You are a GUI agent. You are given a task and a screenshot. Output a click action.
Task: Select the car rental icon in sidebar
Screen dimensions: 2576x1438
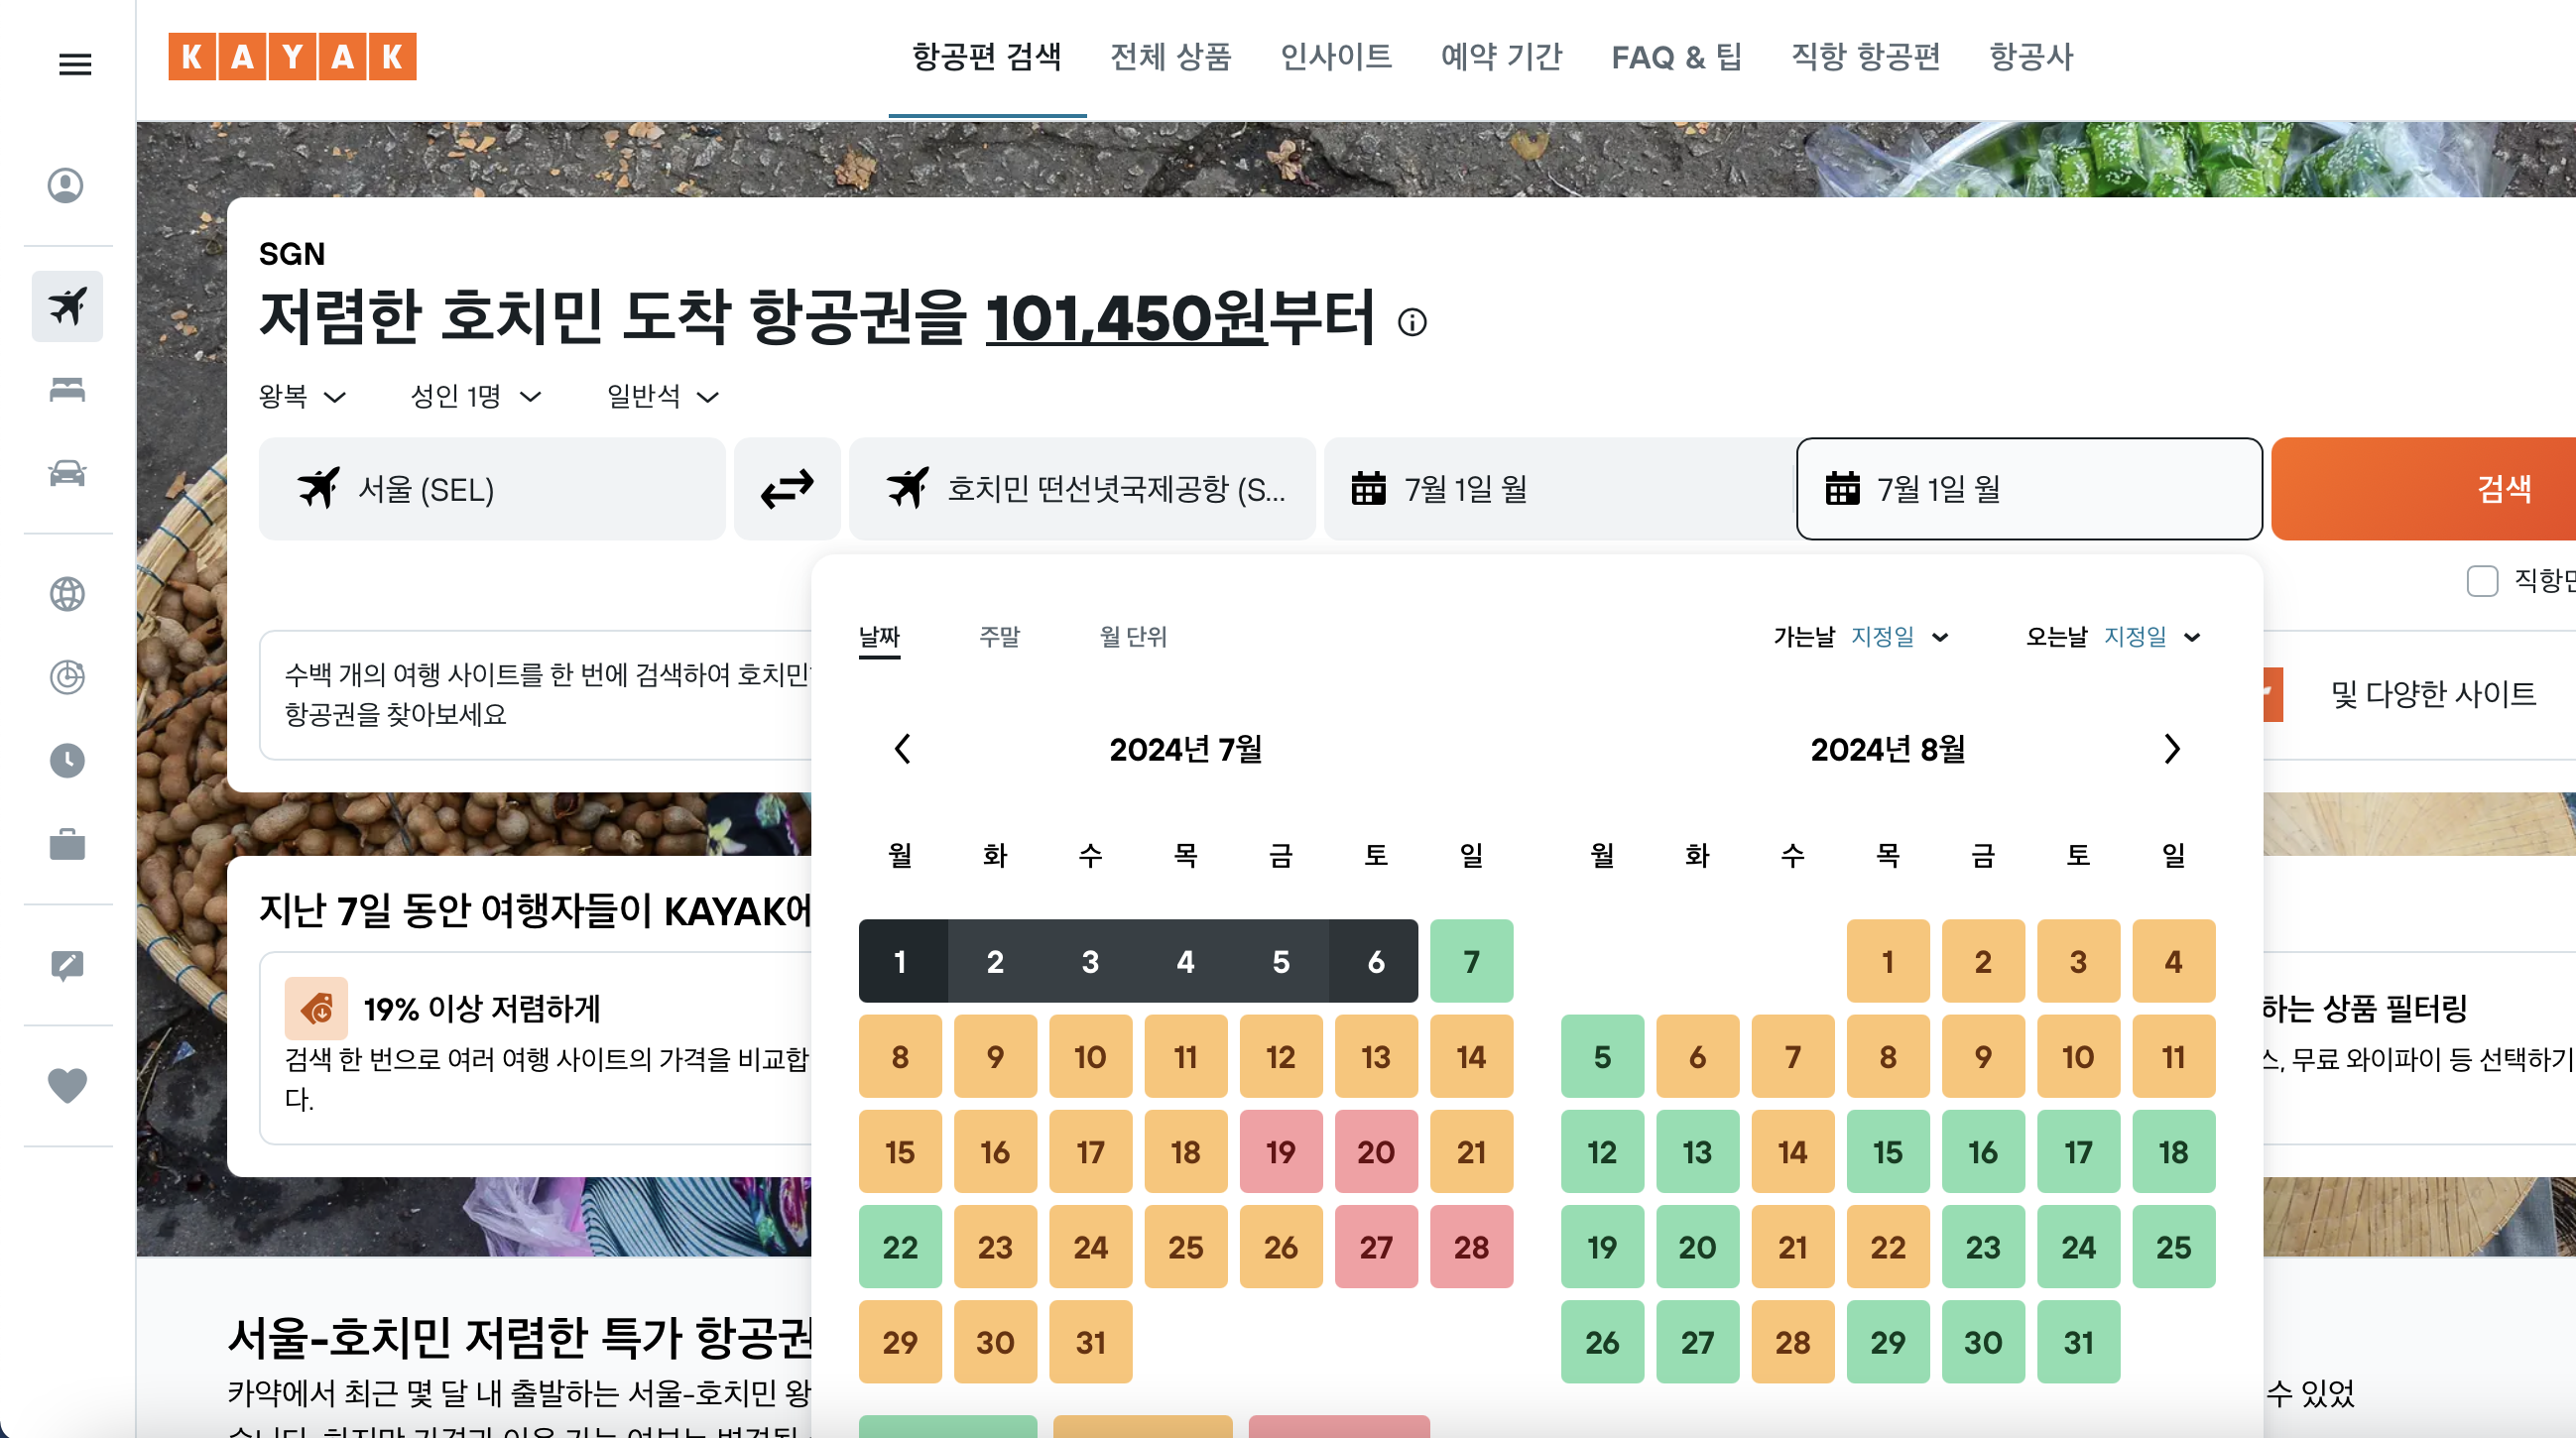pyautogui.click(x=67, y=473)
